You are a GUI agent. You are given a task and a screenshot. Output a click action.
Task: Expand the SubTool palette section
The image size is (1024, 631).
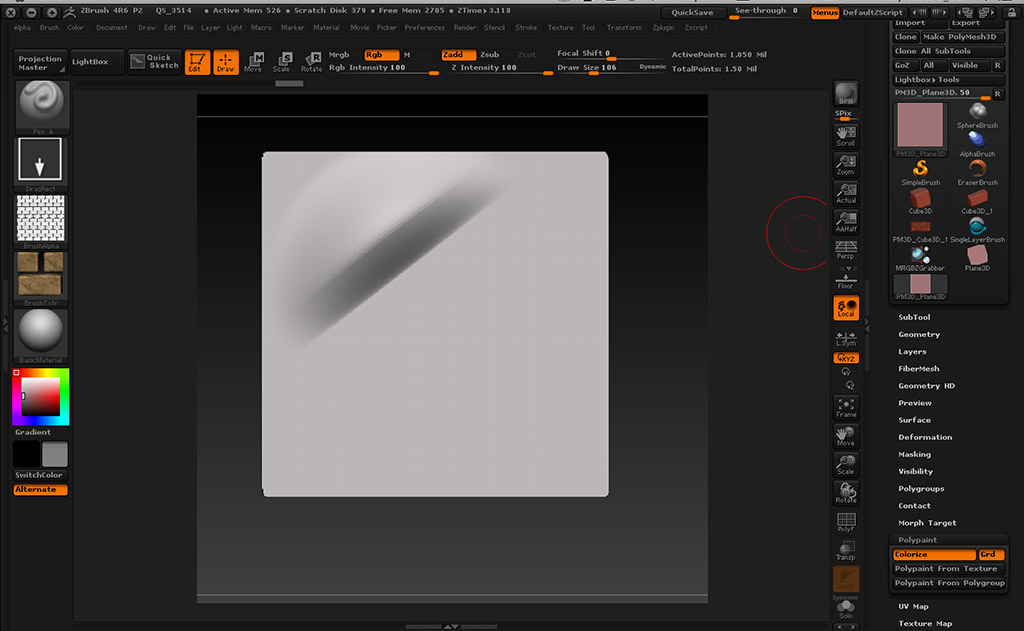click(914, 317)
